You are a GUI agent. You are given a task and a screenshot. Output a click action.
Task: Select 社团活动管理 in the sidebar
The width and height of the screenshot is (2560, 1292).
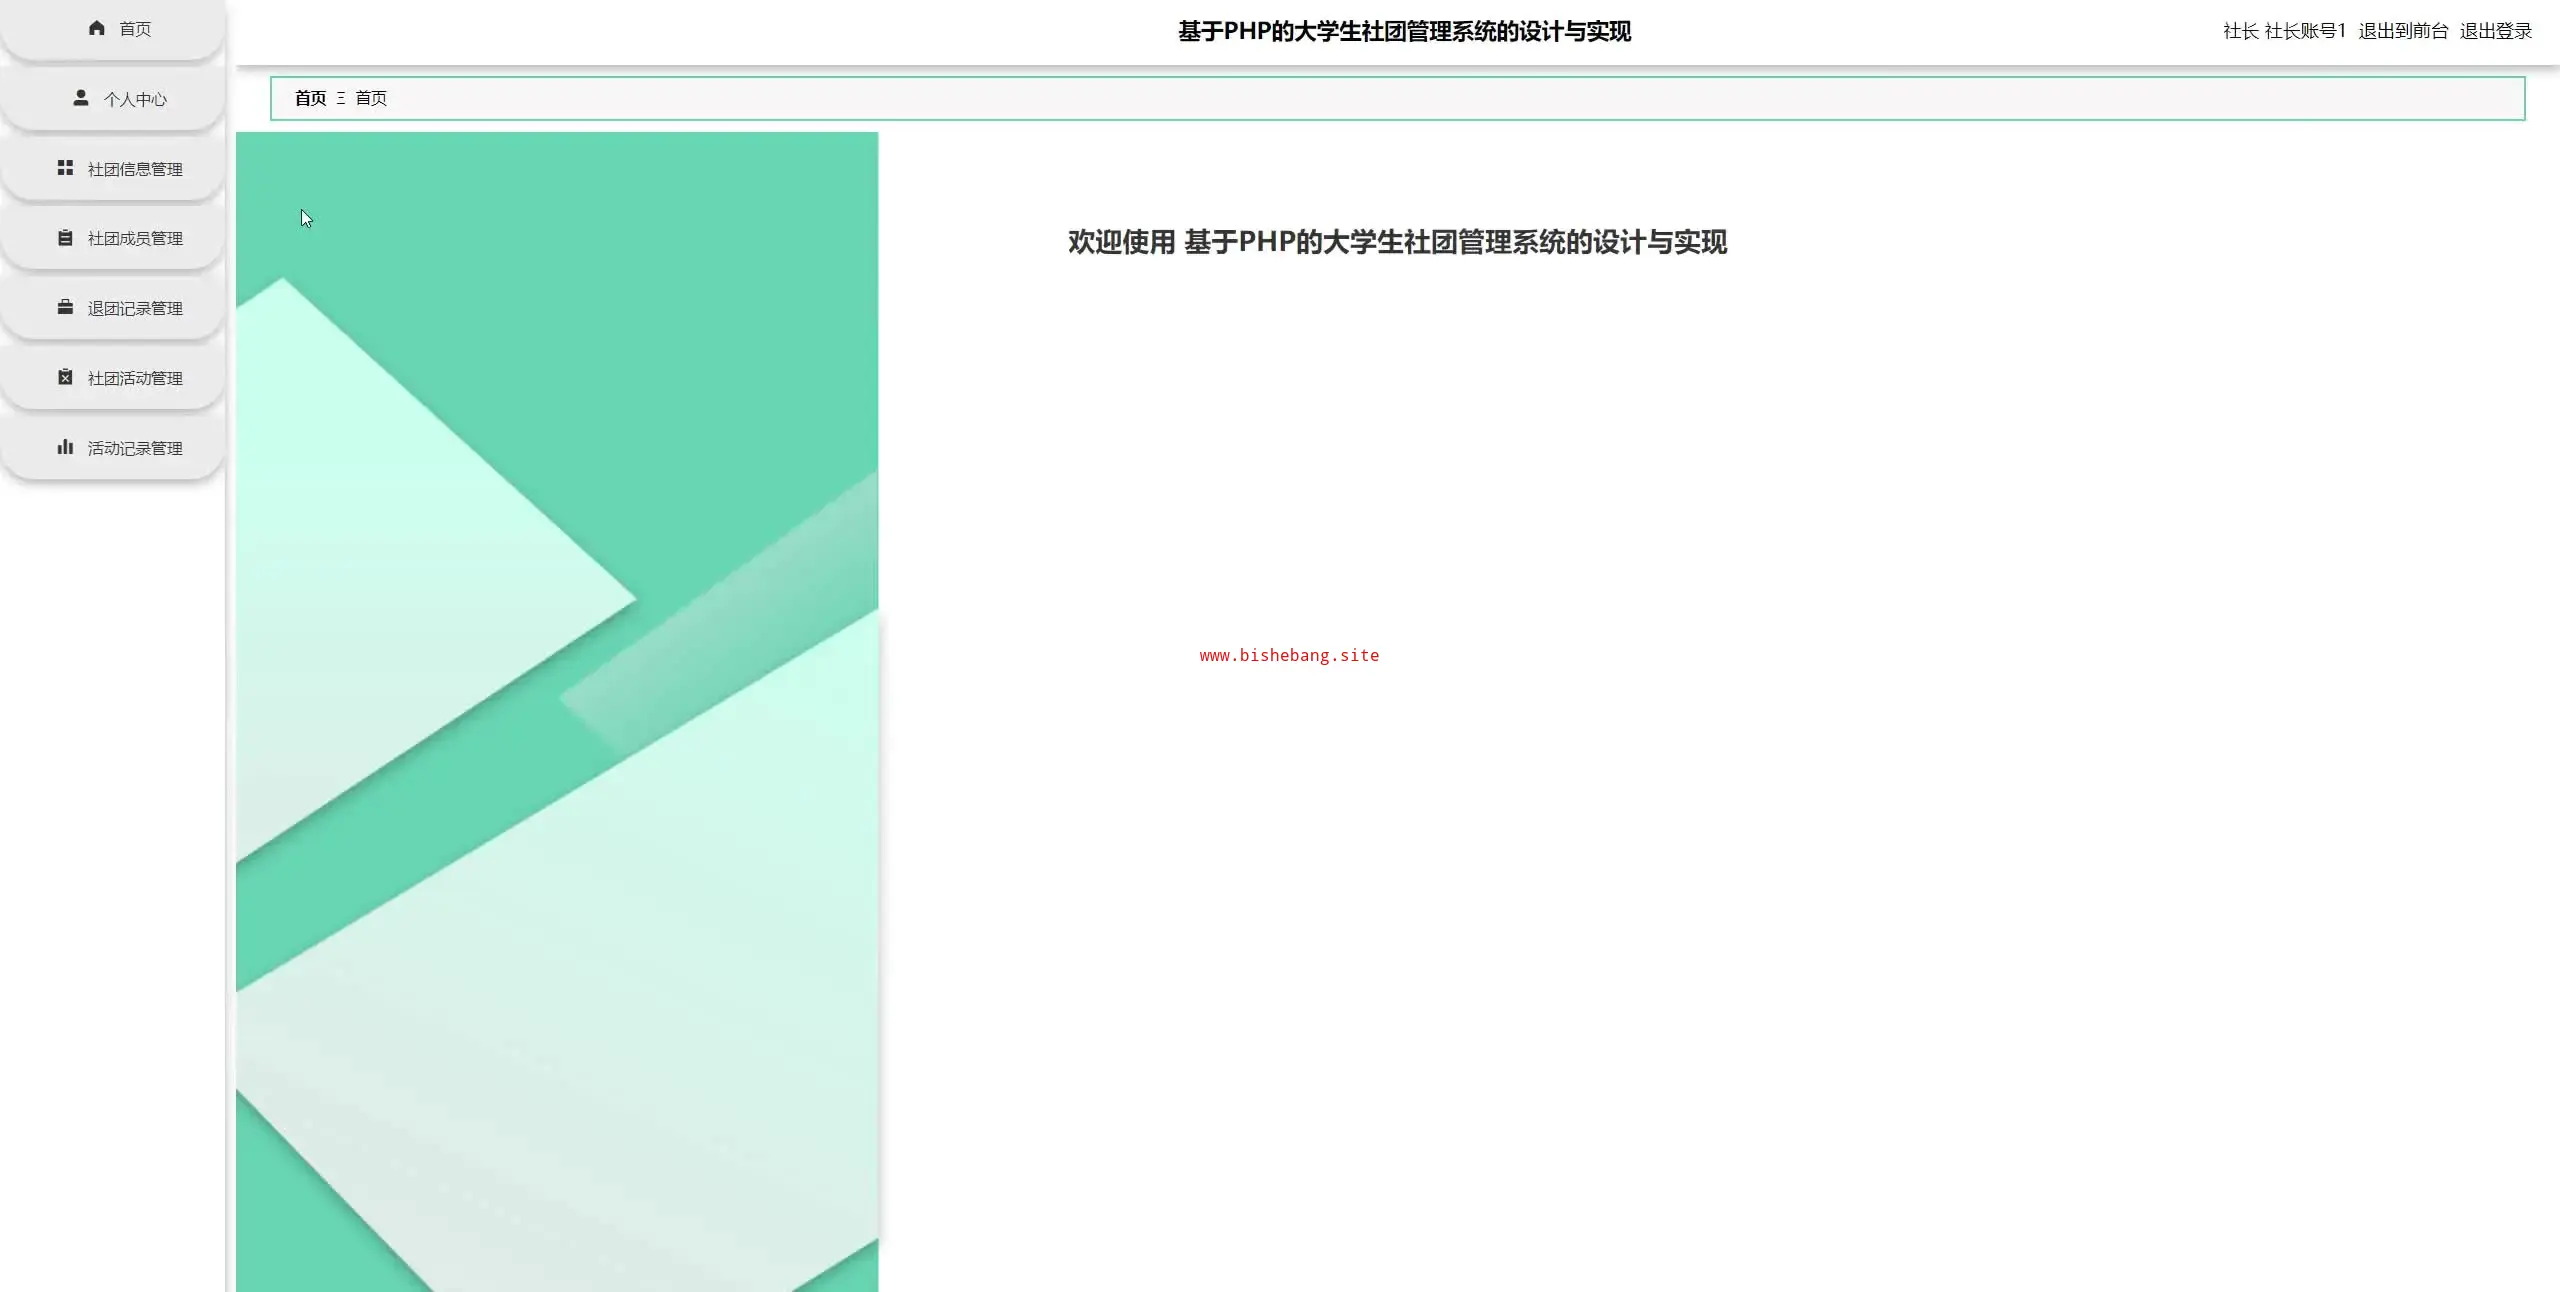[x=134, y=378]
